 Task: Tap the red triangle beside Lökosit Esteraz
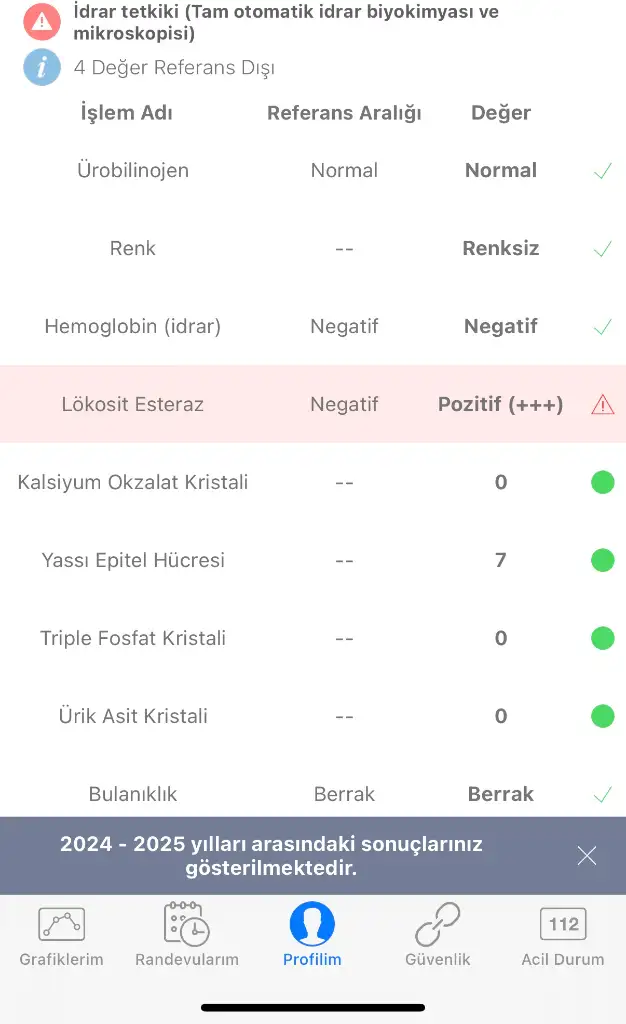[x=602, y=404]
